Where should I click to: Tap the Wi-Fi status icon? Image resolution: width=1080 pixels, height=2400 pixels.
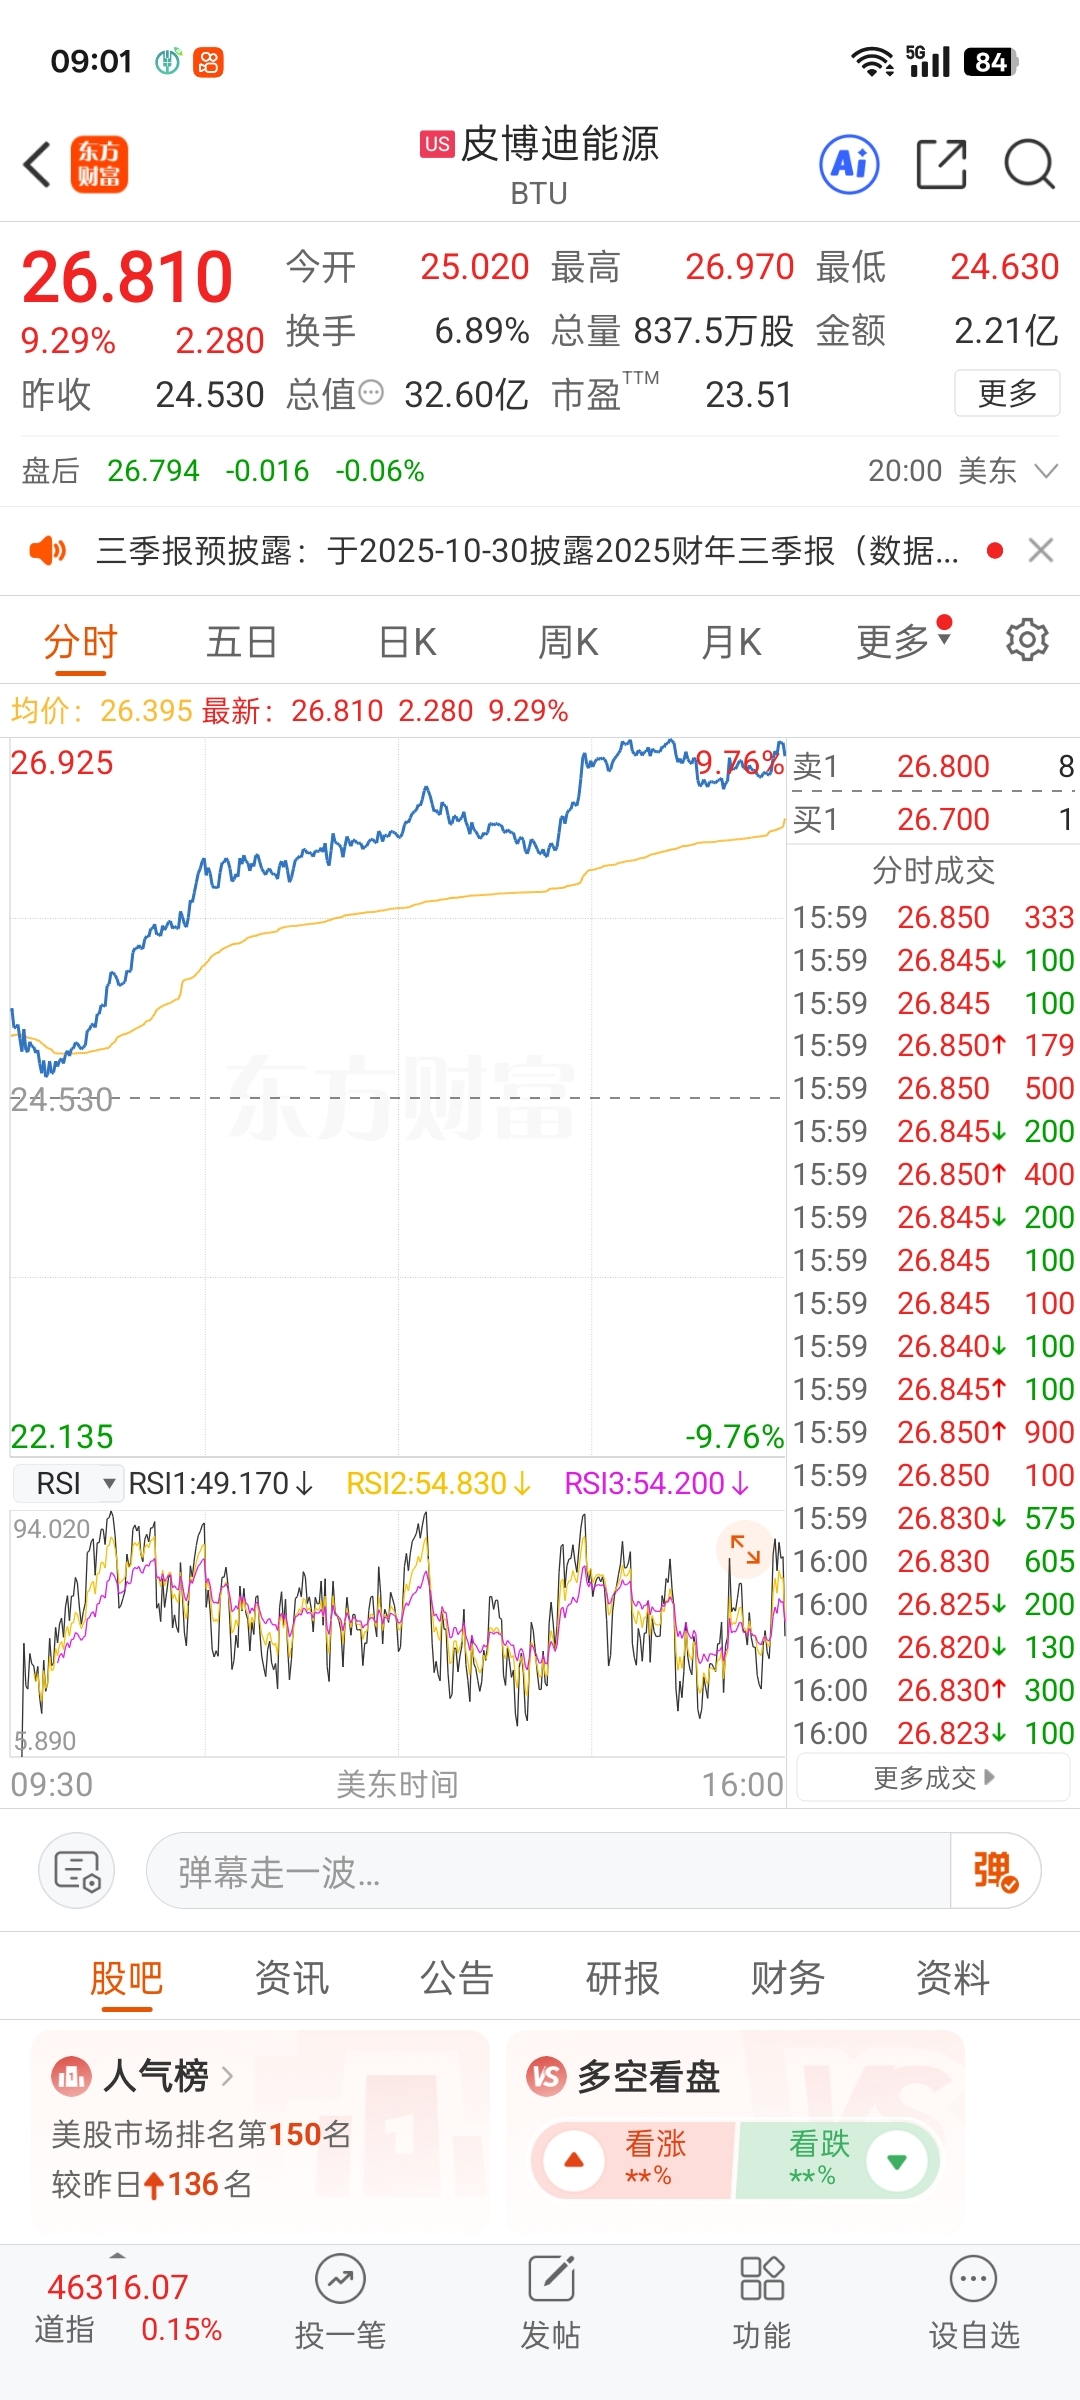(x=872, y=62)
